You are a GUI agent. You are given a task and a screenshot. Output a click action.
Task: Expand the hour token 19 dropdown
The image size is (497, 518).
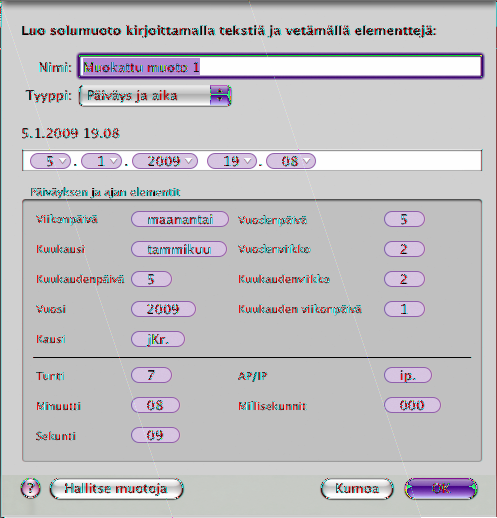247,161
